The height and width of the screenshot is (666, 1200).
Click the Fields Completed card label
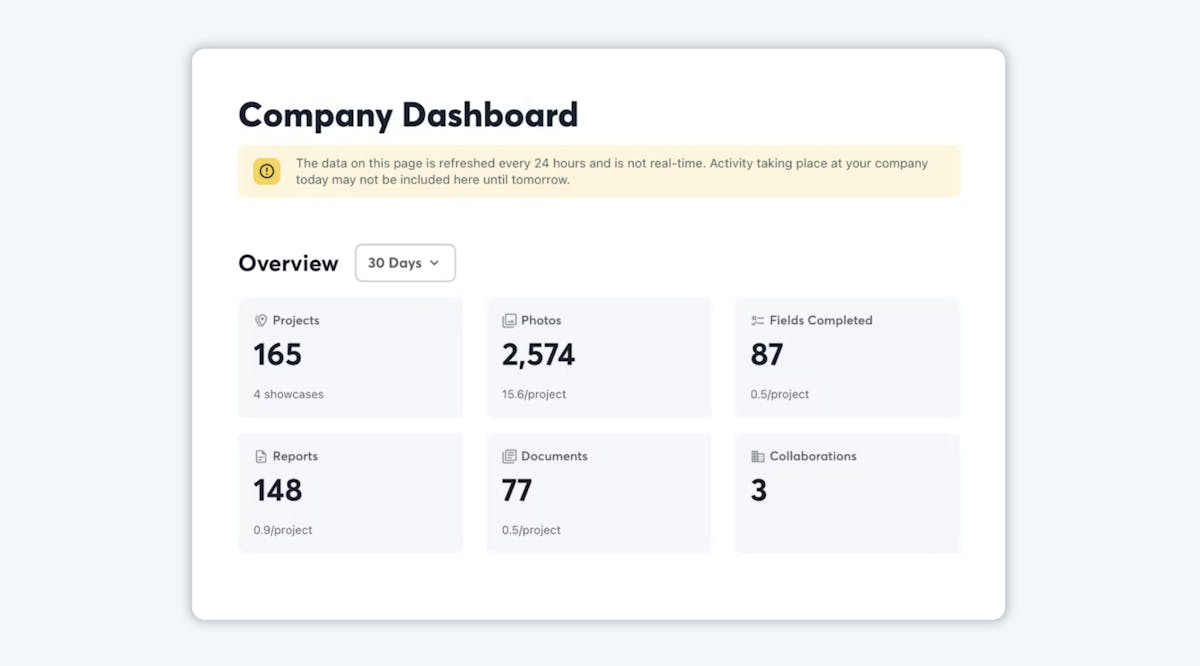point(821,321)
